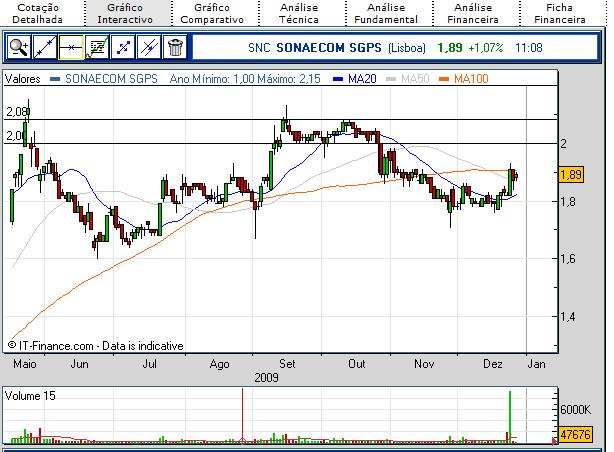Open the indicators chart settings icon
Image resolution: width=614 pixels, height=452 pixels.
tap(97, 47)
